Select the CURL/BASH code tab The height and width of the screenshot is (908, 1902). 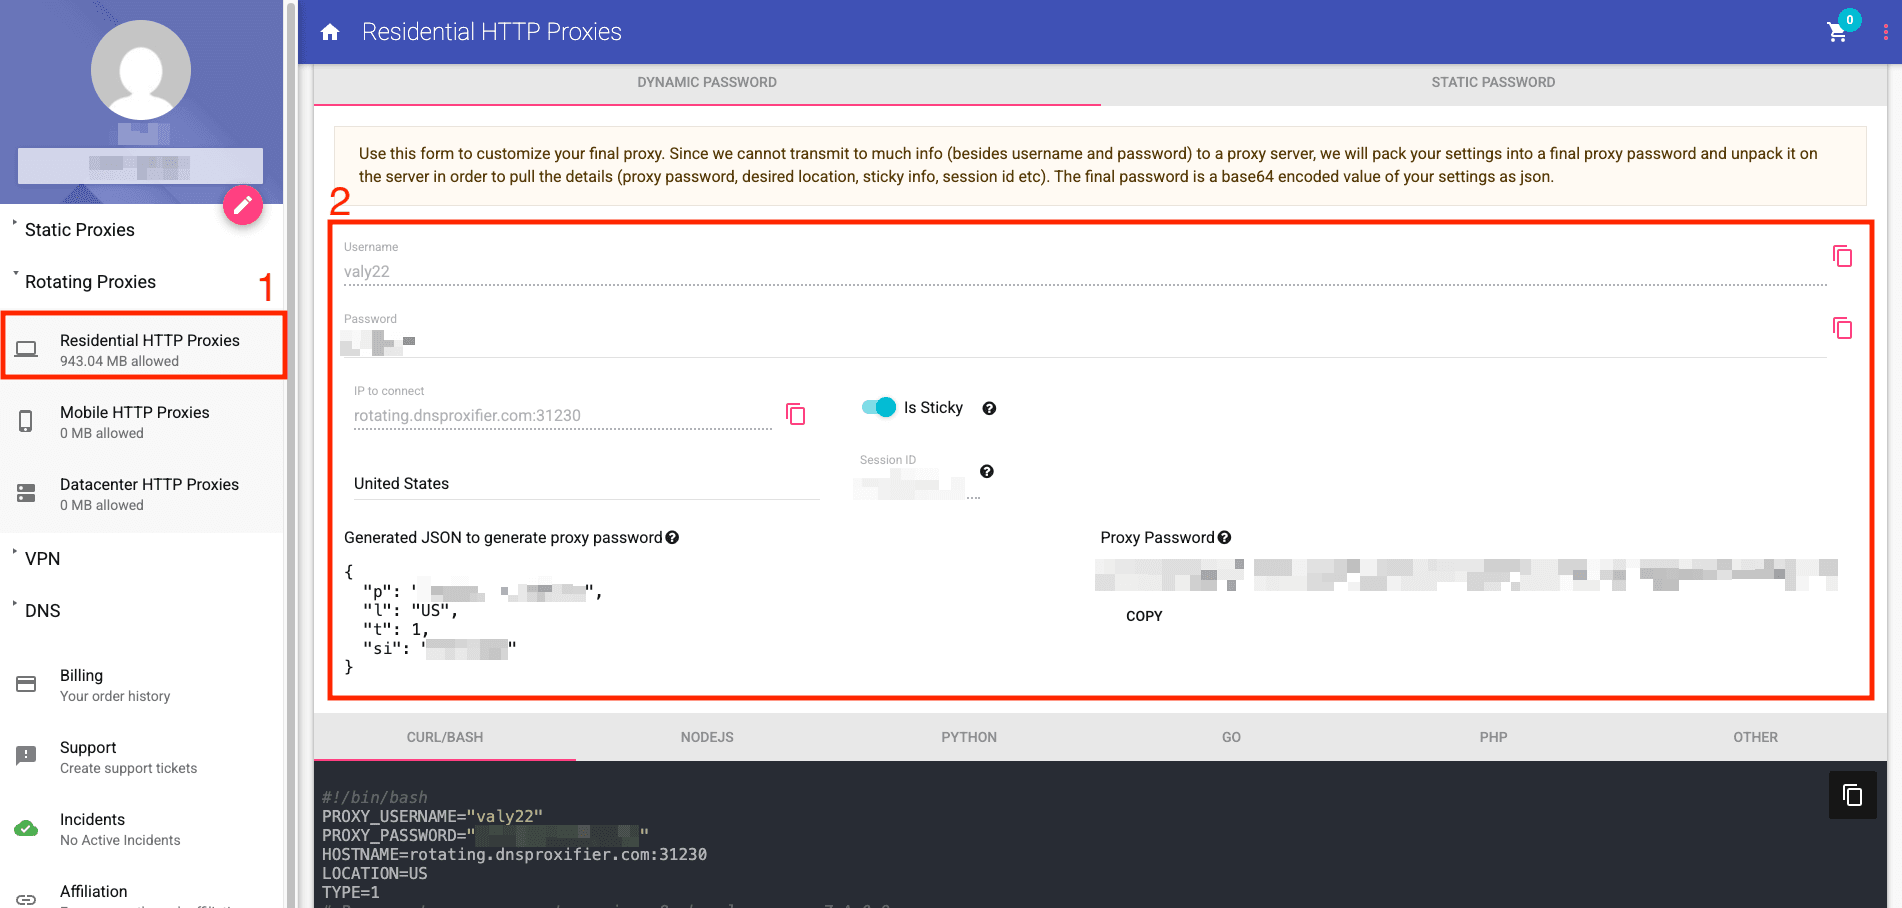pyautogui.click(x=445, y=737)
